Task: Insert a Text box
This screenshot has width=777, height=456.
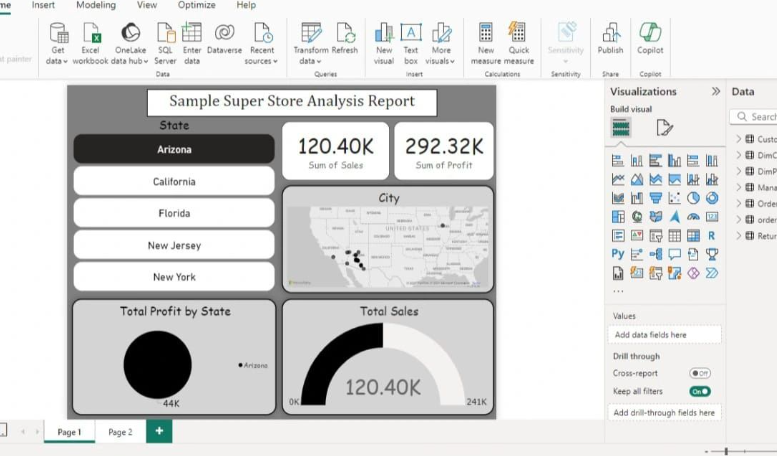Action: [411, 33]
